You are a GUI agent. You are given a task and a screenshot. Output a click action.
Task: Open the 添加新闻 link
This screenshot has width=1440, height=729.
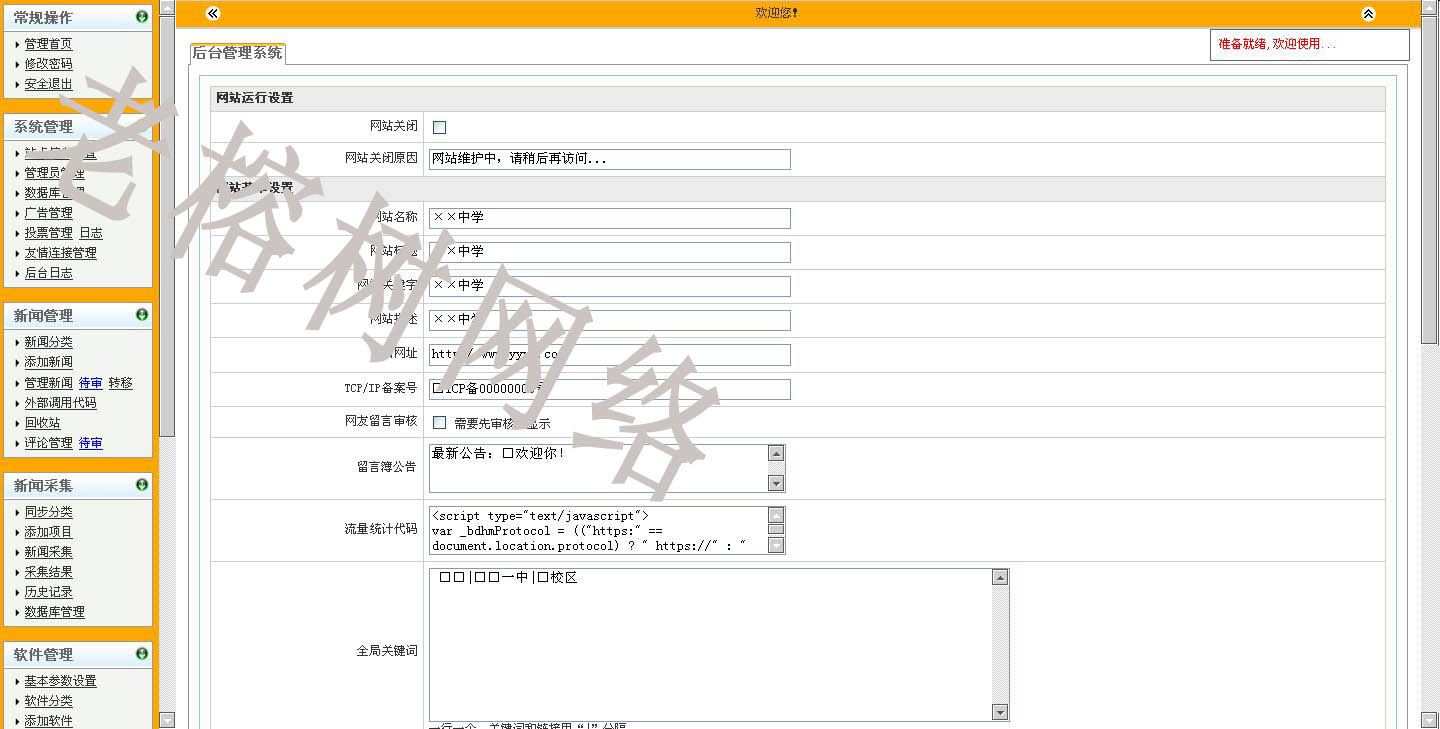pyautogui.click(x=48, y=362)
